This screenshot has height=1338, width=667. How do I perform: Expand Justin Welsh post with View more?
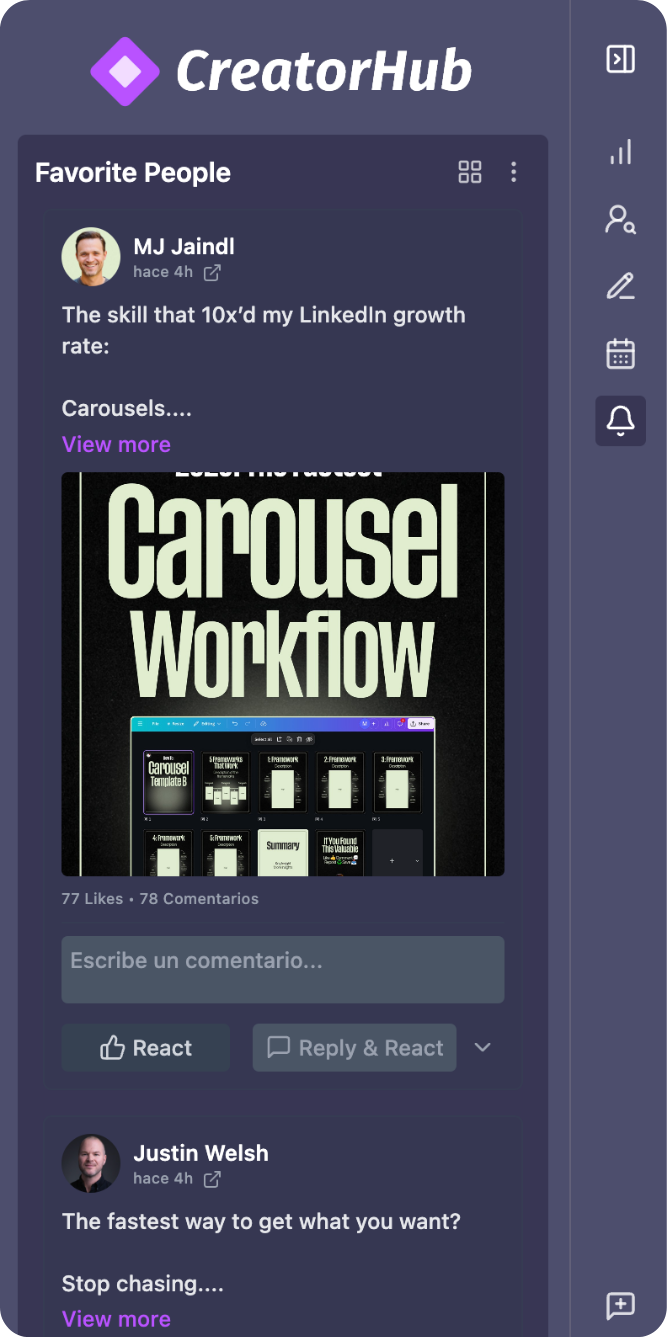[x=116, y=1319]
